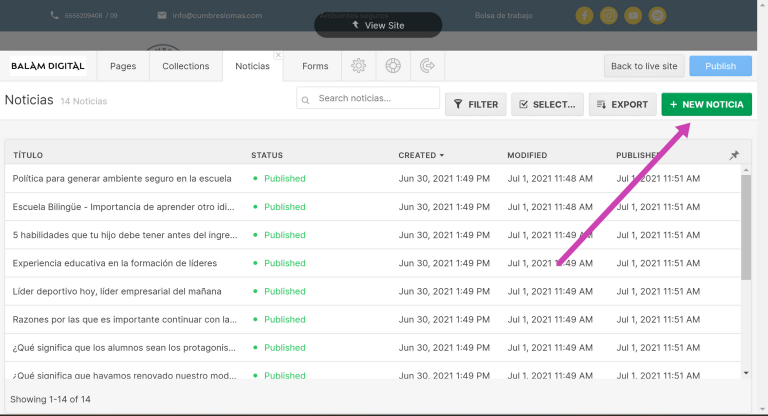The image size is (768, 416).
Task: Click the logout arrow icon tab
Action: [427, 66]
